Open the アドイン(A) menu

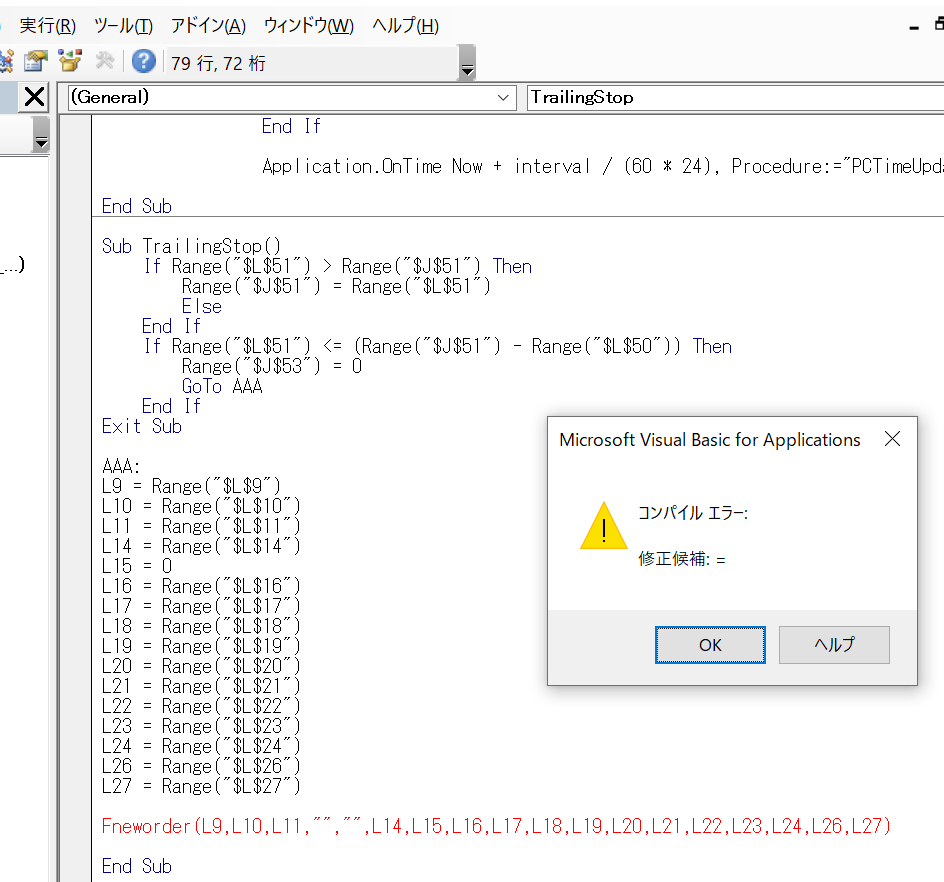pos(208,26)
